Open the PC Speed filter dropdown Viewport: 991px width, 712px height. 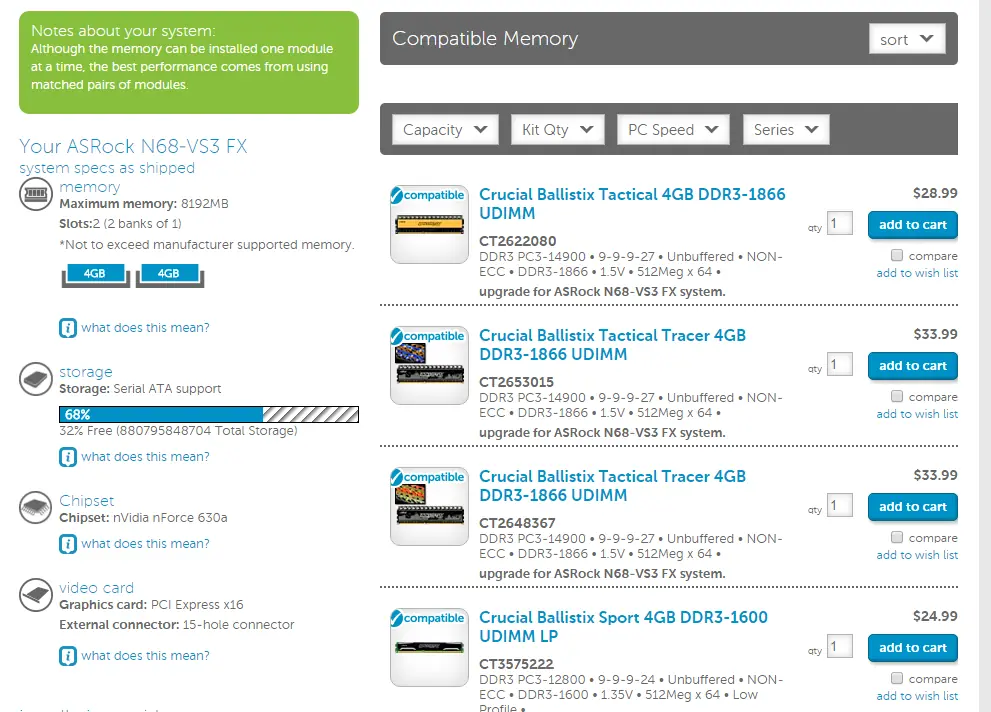[673, 130]
